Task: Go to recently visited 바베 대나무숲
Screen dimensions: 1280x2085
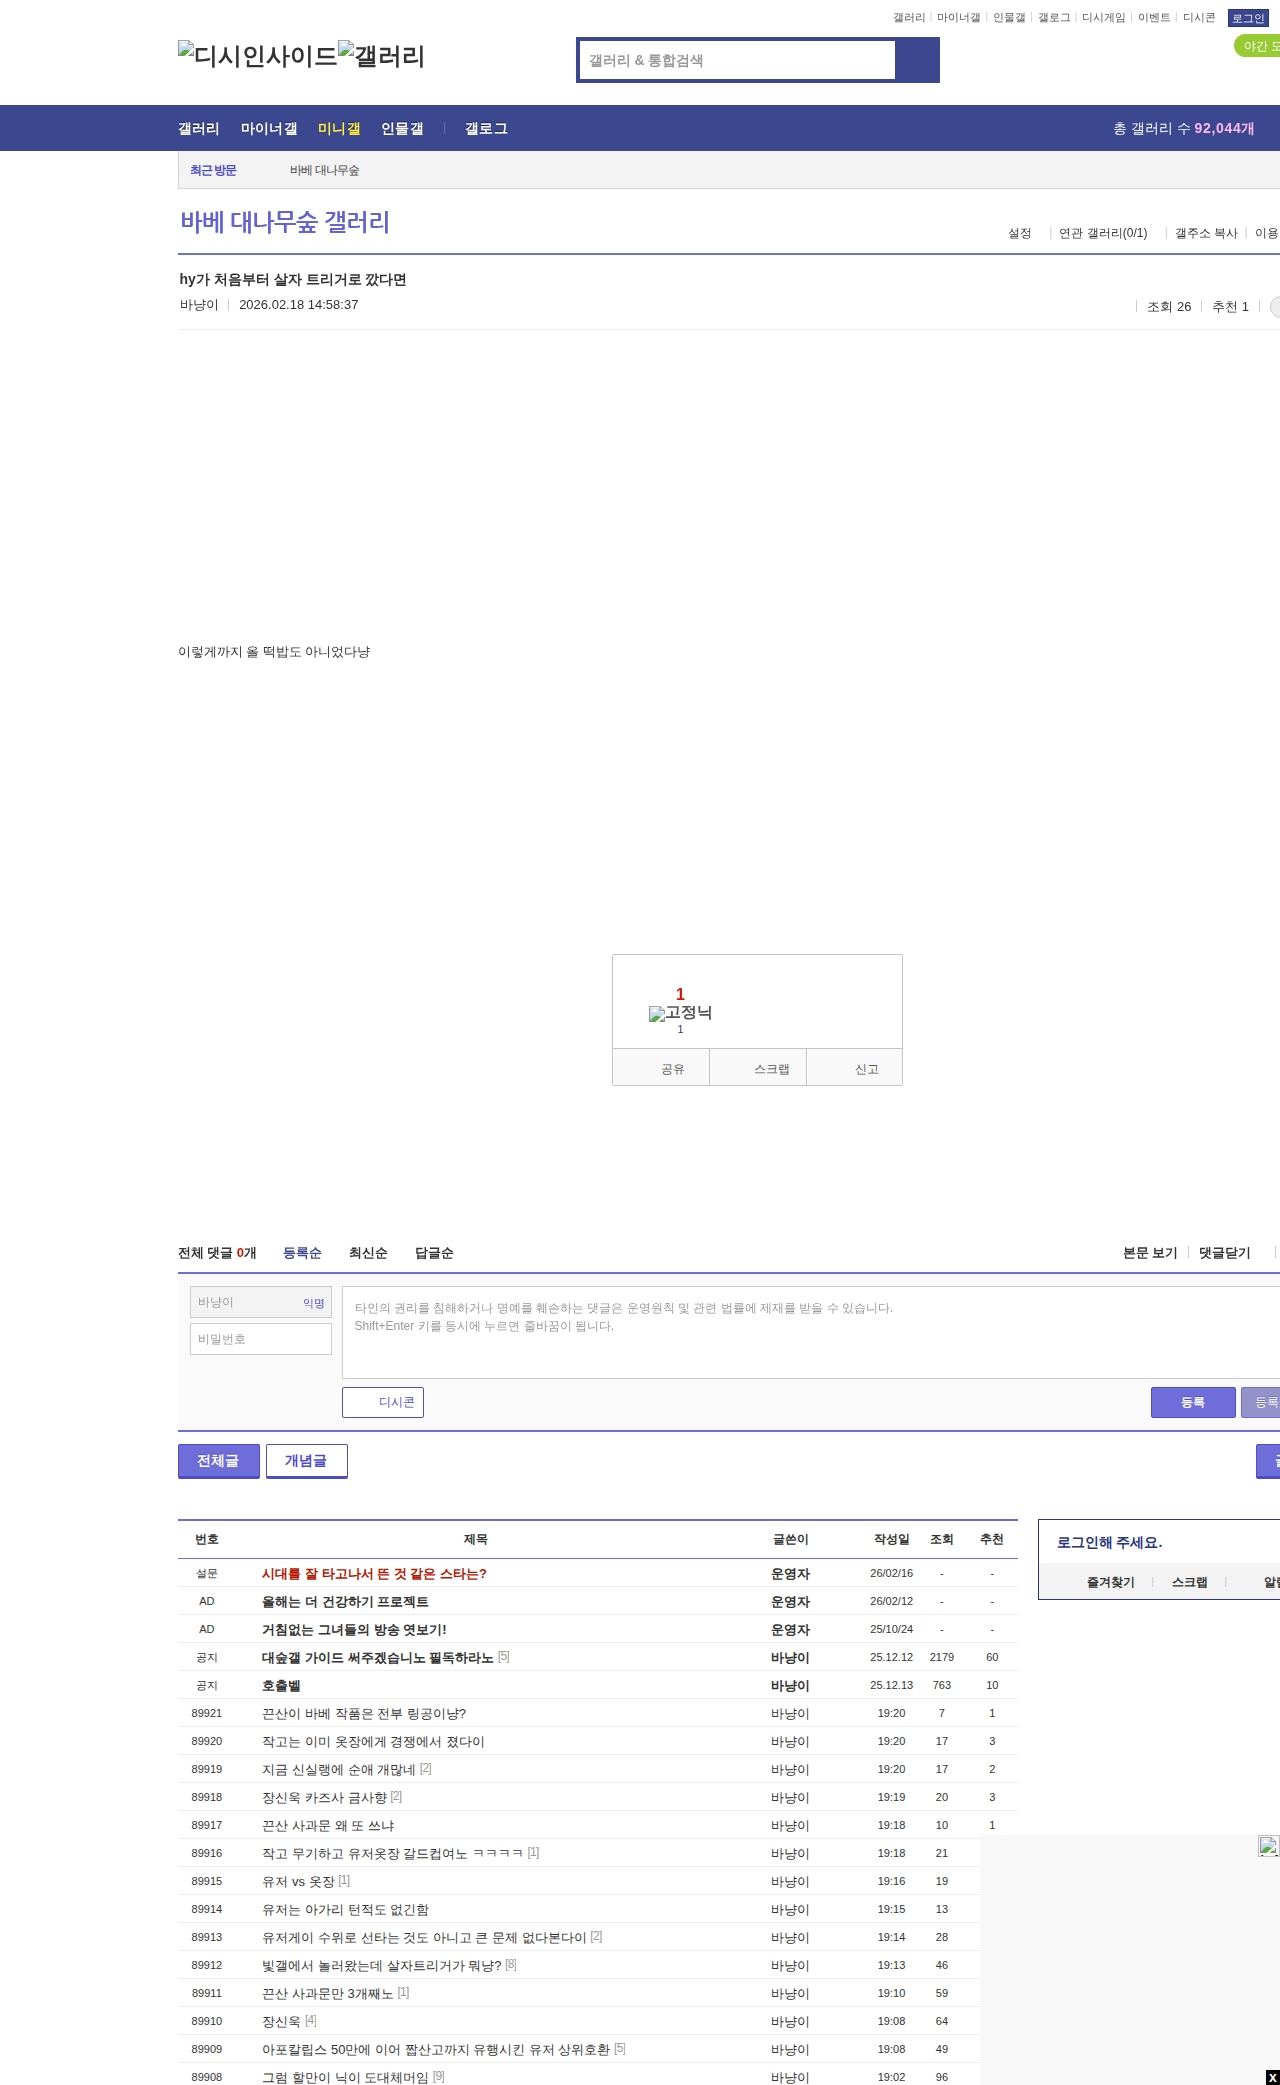Action: tap(325, 170)
